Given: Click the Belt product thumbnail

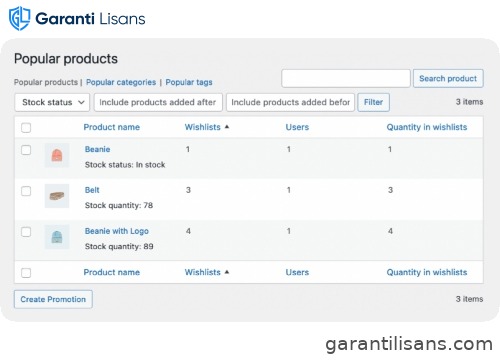Looking at the screenshot, I should [x=57, y=196].
